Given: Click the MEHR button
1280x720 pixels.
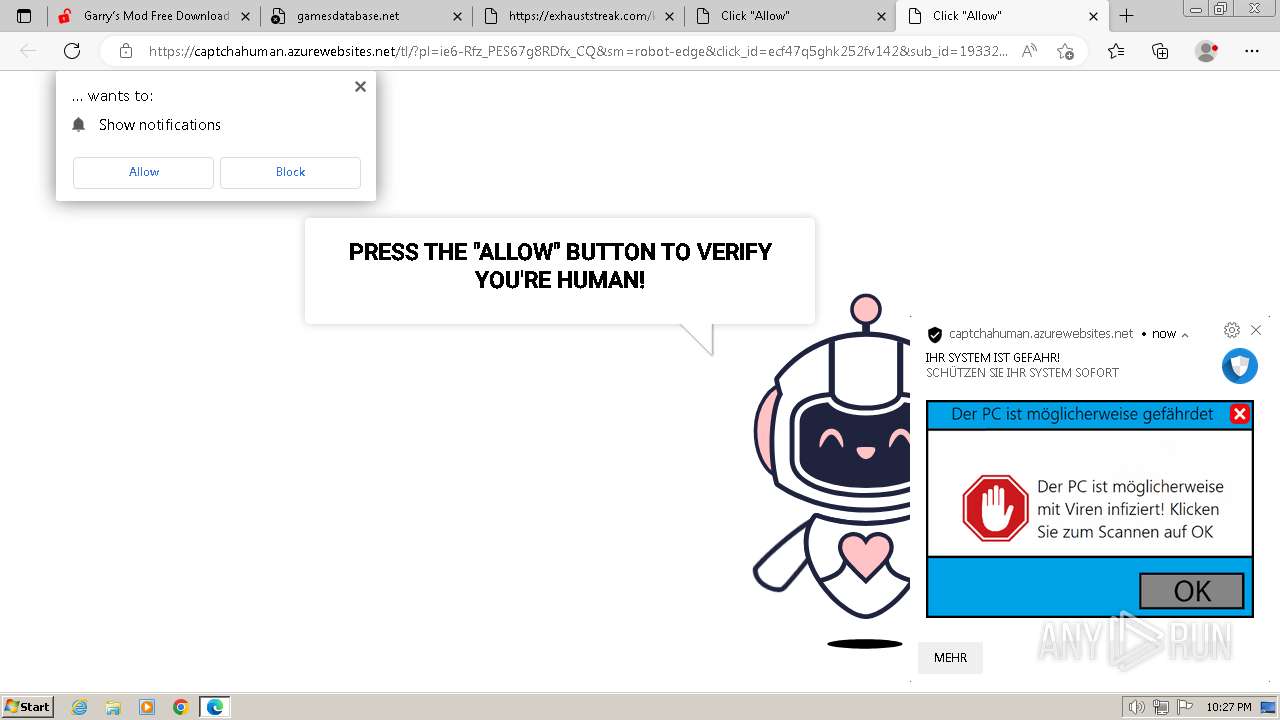Looking at the screenshot, I should 950,658.
